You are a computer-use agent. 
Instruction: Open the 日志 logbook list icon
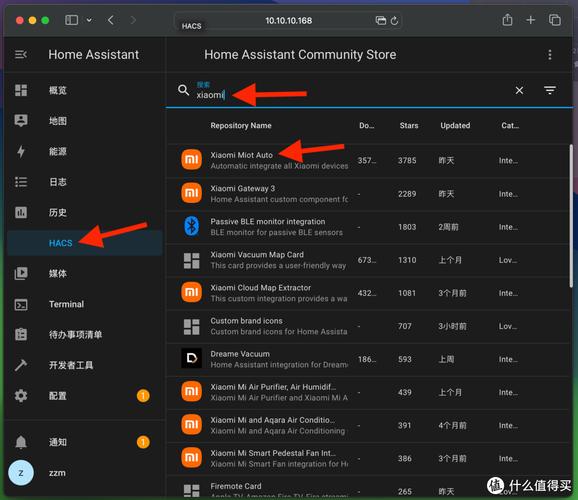coord(21,182)
